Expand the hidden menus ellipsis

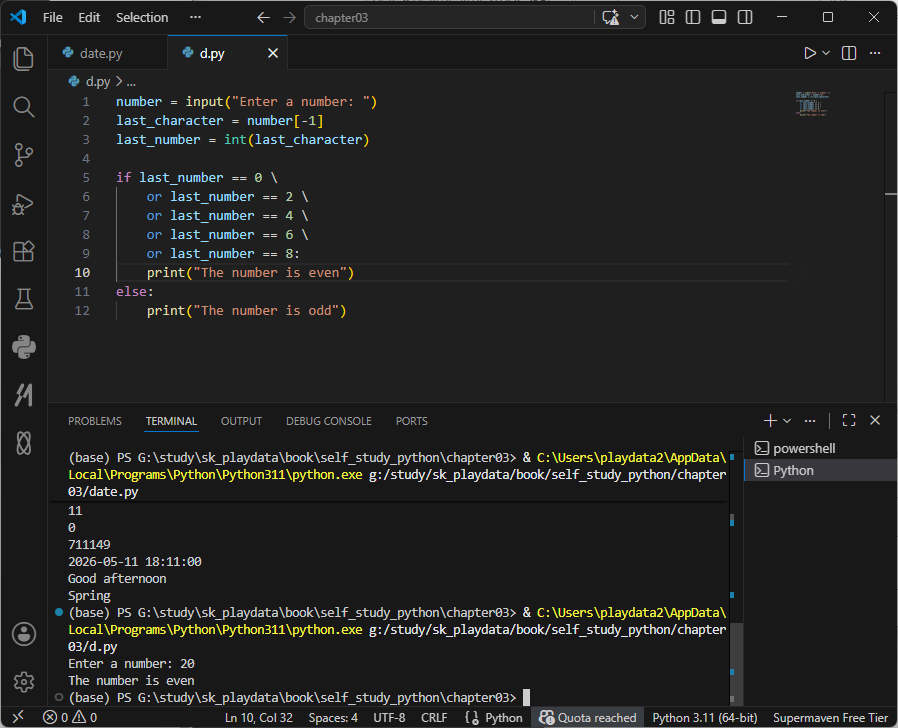[x=195, y=18]
